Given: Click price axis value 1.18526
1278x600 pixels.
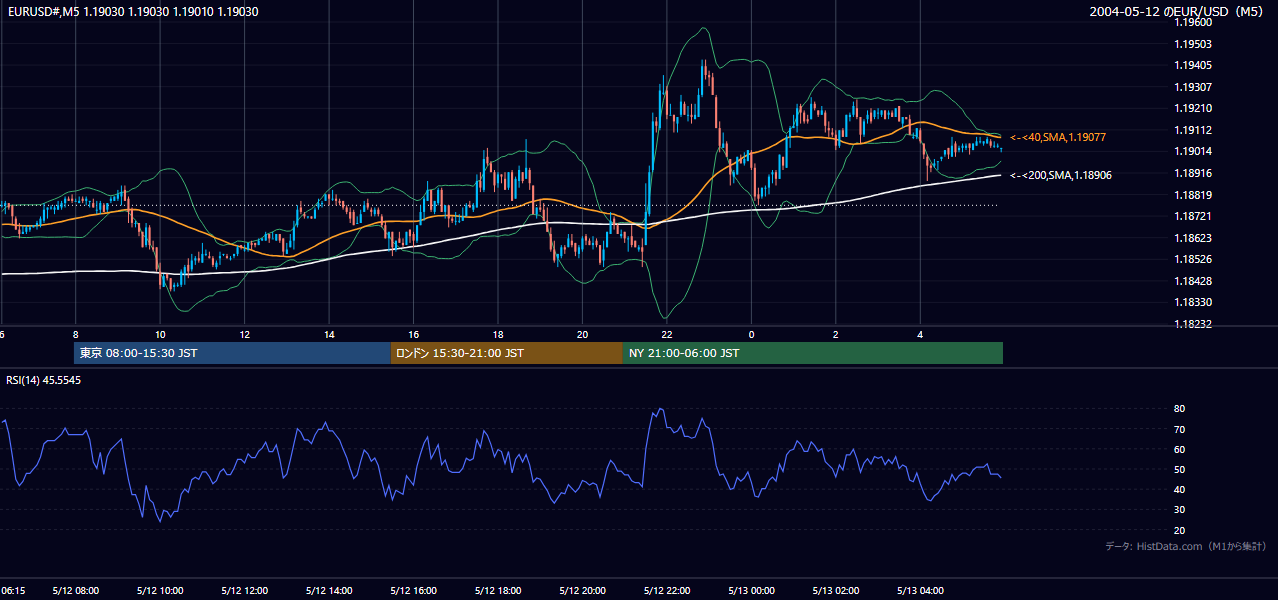Looking at the screenshot, I should [x=1192, y=259].
